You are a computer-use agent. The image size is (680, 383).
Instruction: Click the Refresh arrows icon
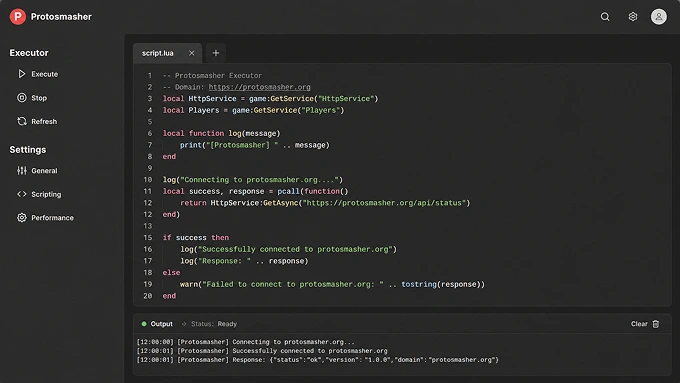[x=22, y=121]
